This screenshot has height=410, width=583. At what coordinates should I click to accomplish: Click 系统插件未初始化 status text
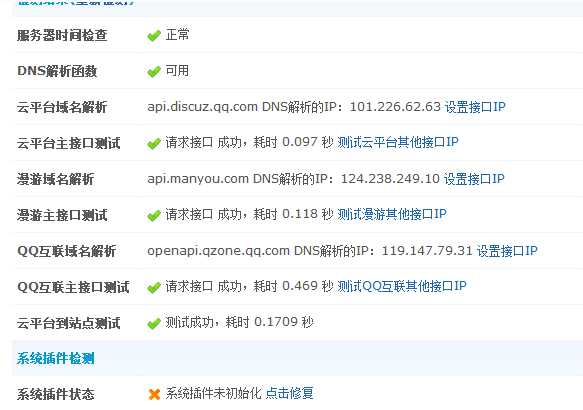pos(213,393)
